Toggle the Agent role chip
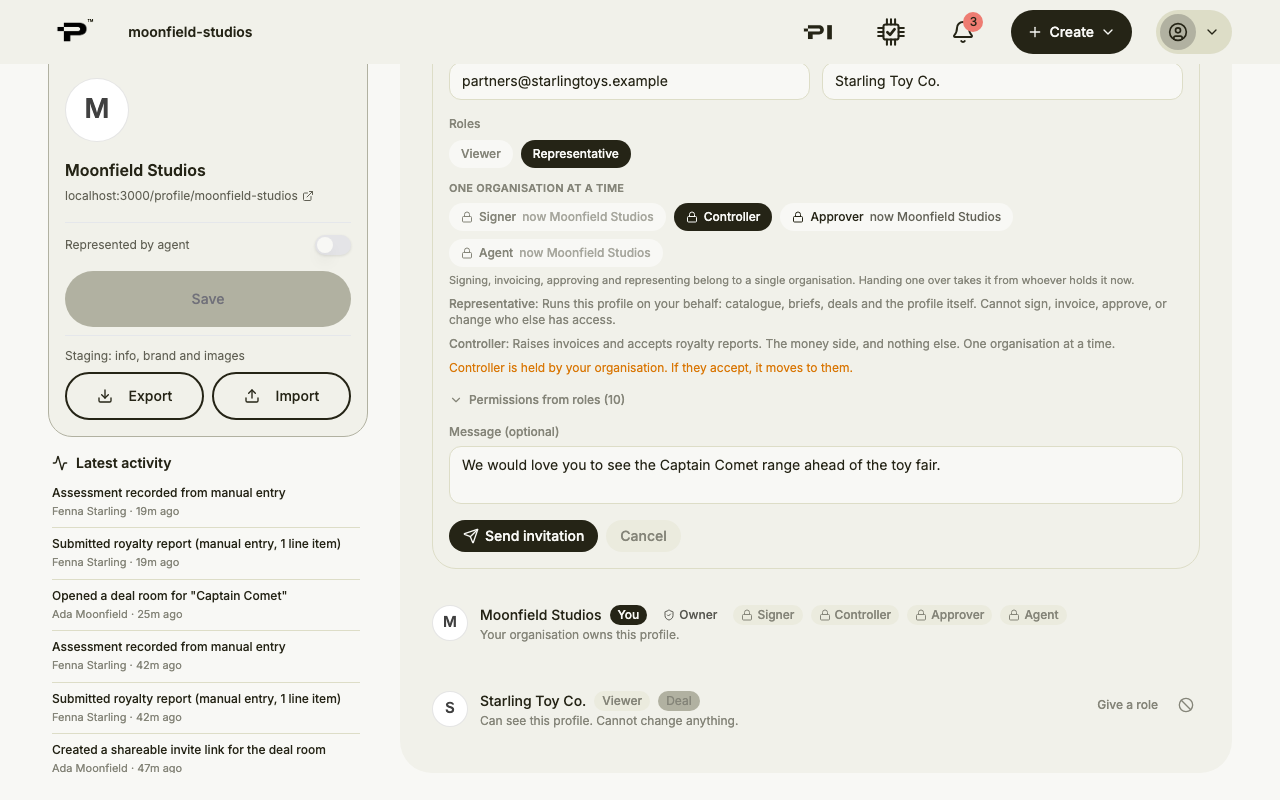 556,253
